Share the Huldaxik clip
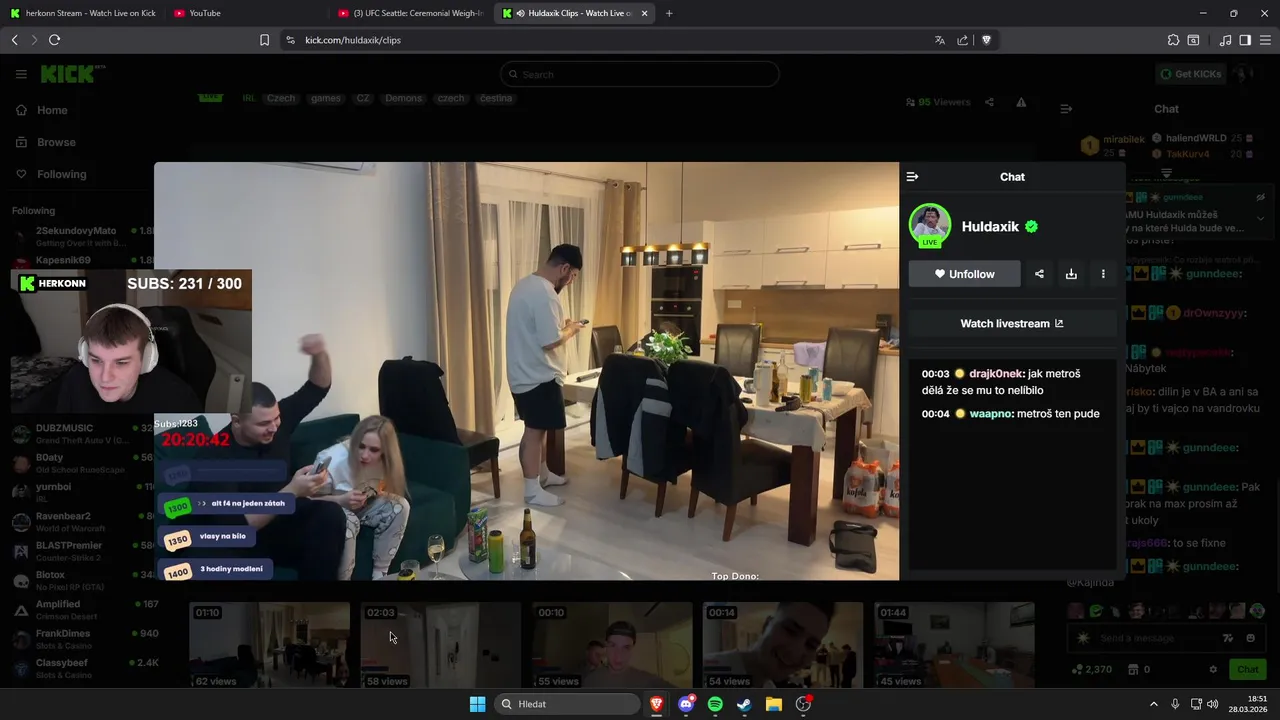 click(x=1039, y=274)
